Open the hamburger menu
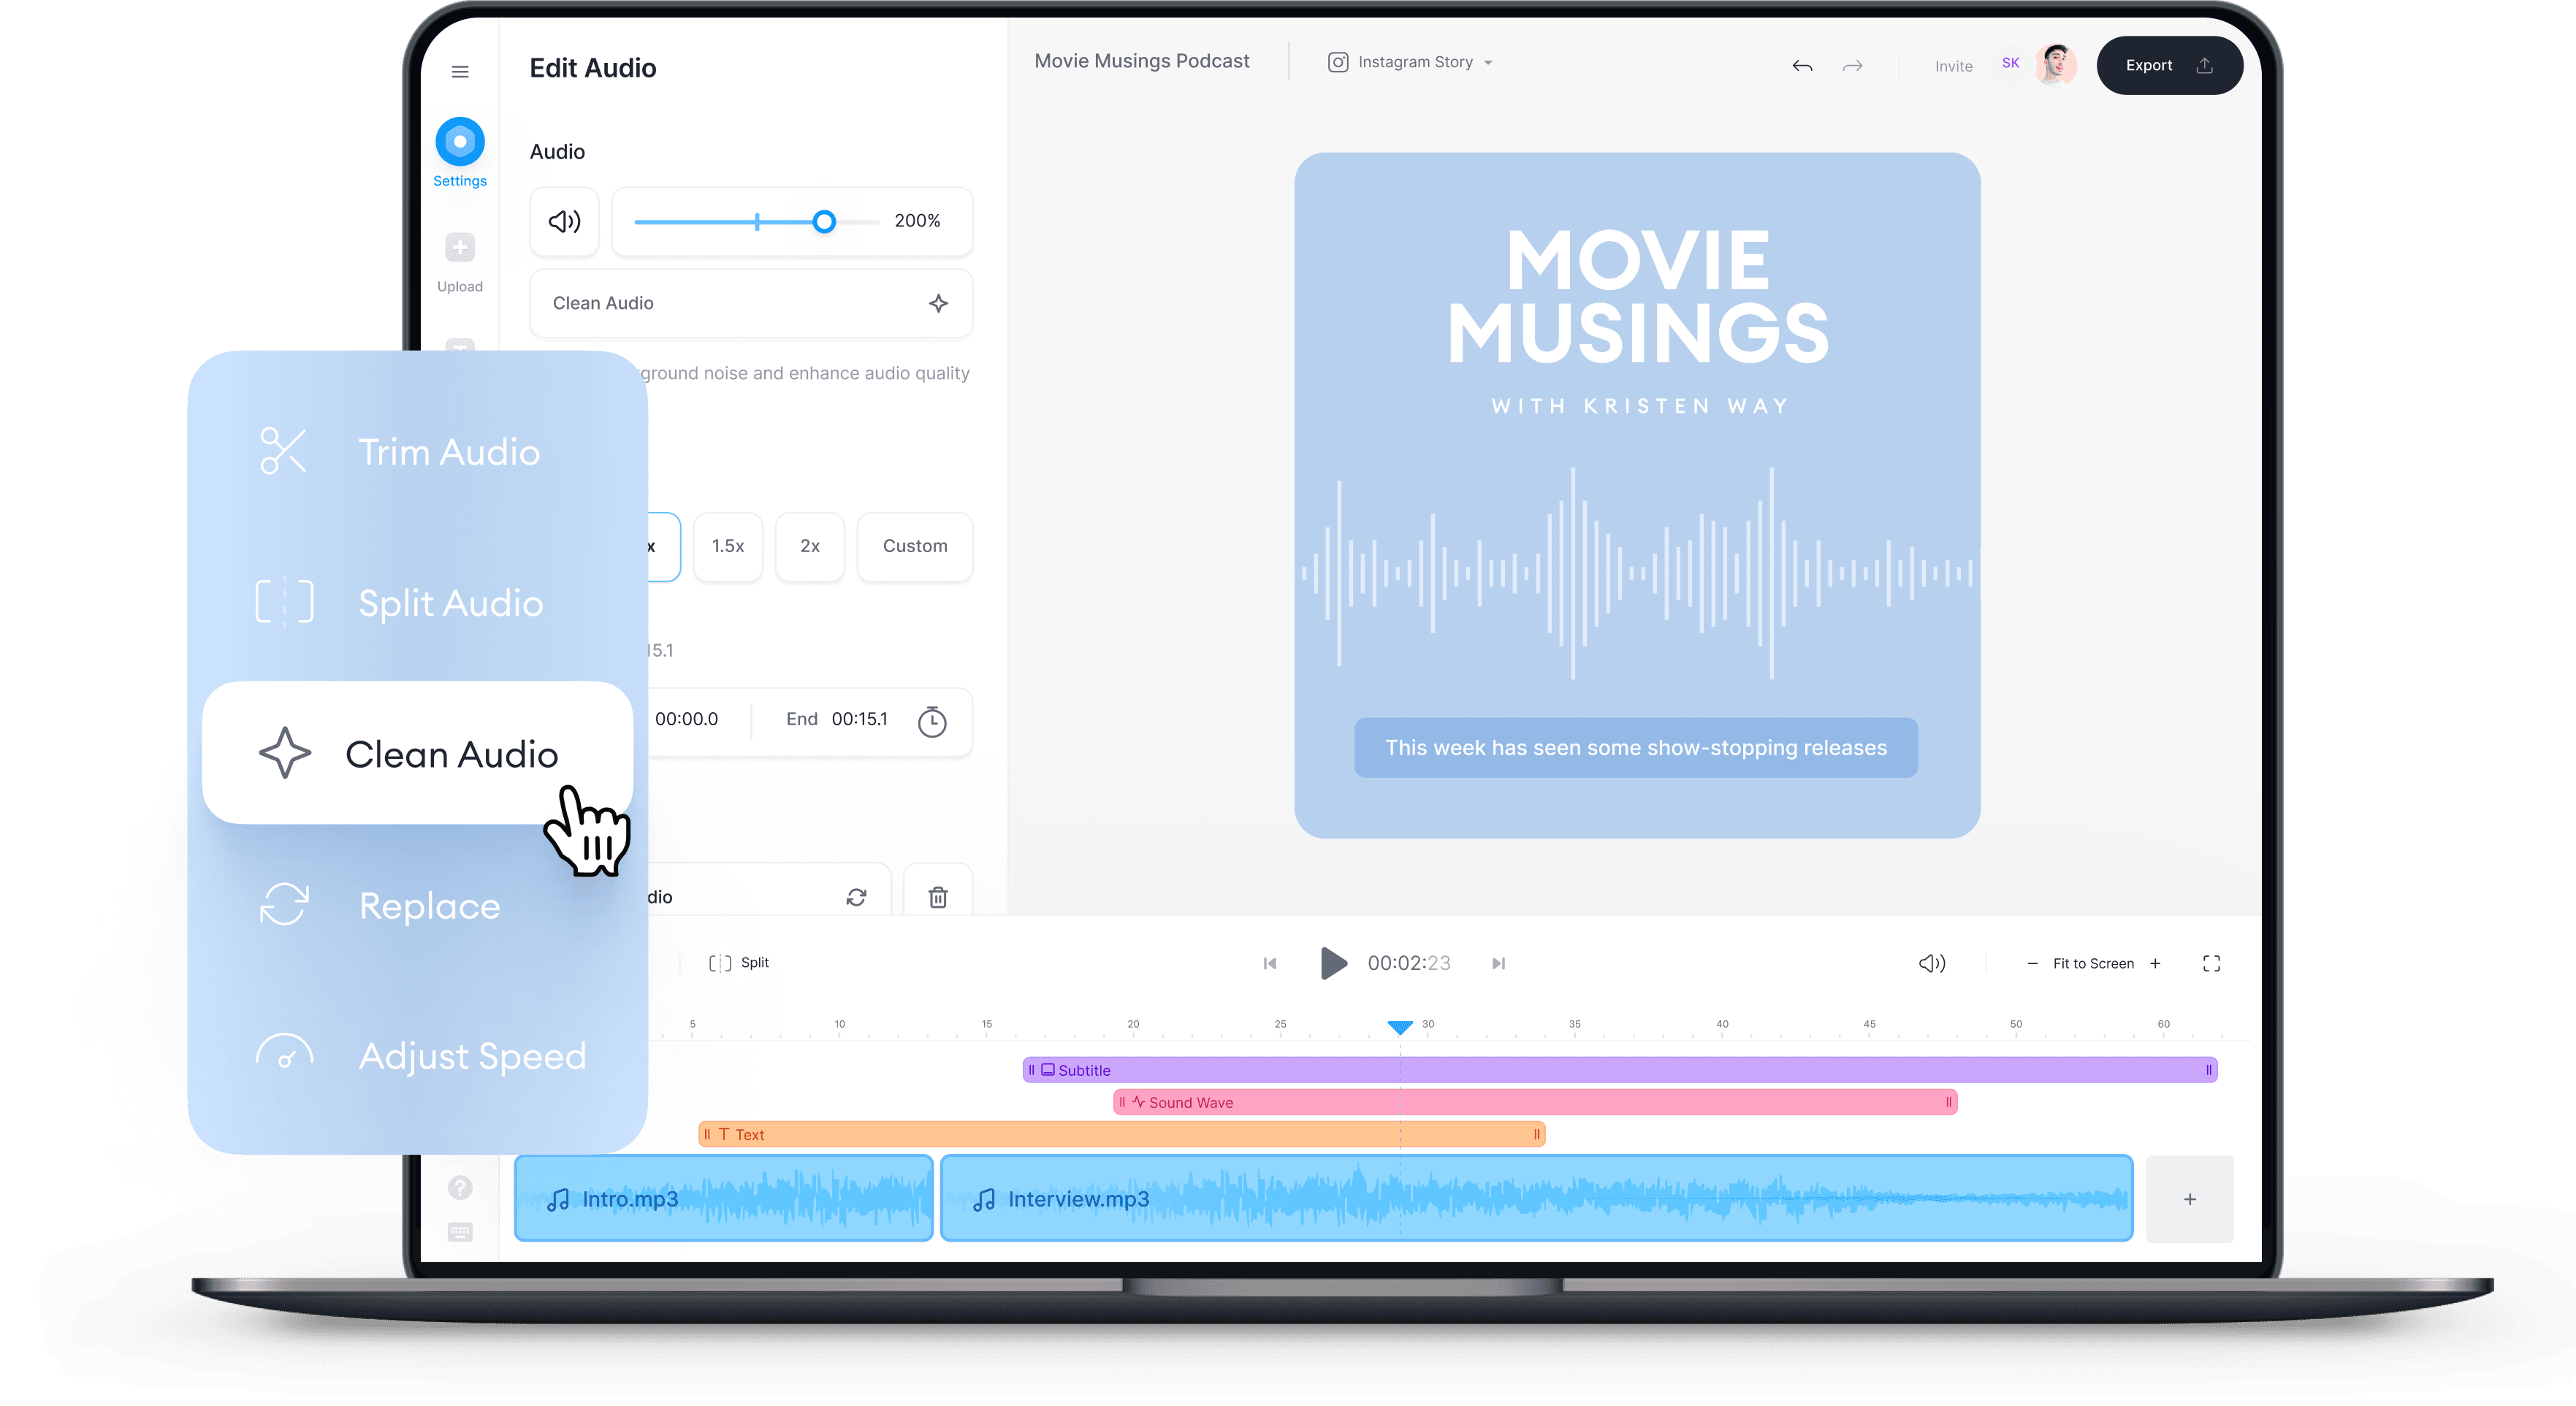The width and height of the screenshot is (2576, 1406). [460, 71]
